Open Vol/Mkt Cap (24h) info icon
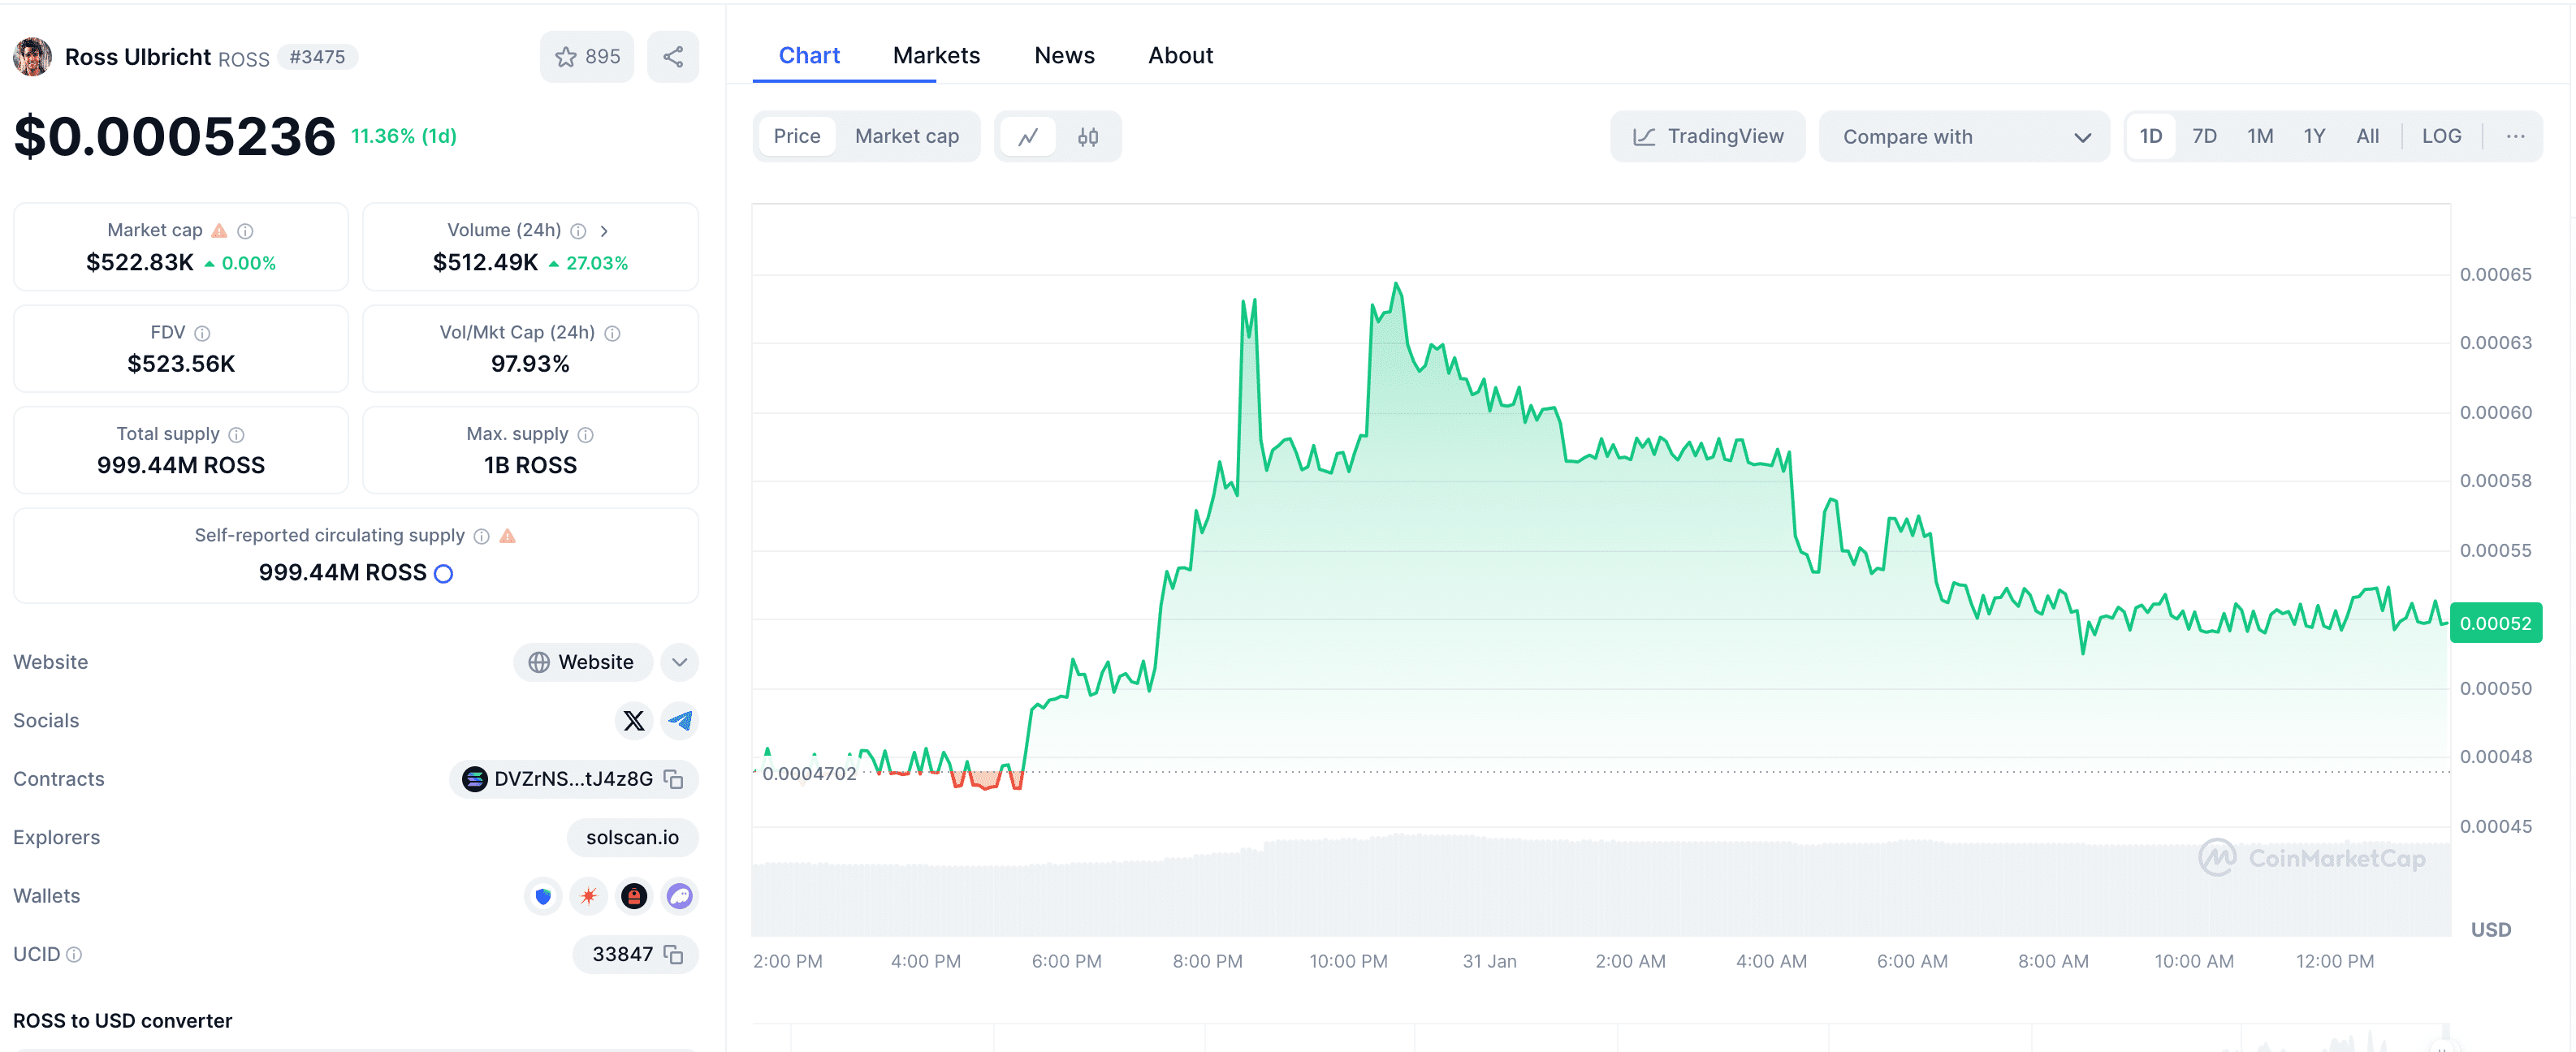 pos(613,333)
